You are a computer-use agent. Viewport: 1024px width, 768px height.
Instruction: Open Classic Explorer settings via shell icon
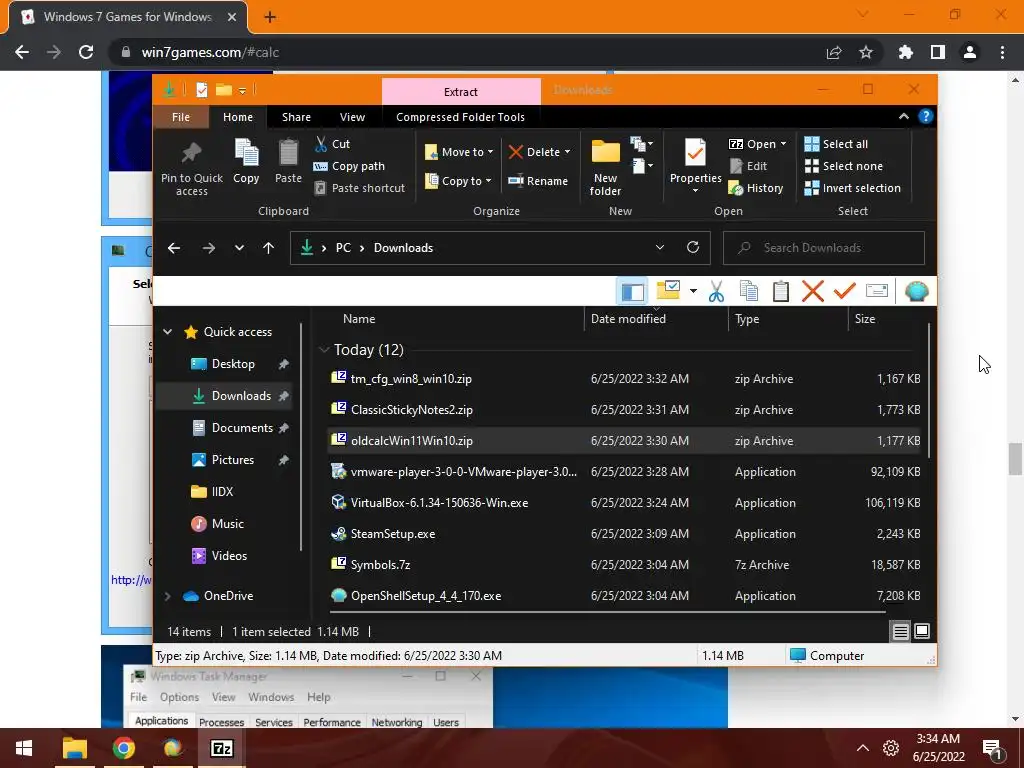pyautogui.click(x=916, y=291)
